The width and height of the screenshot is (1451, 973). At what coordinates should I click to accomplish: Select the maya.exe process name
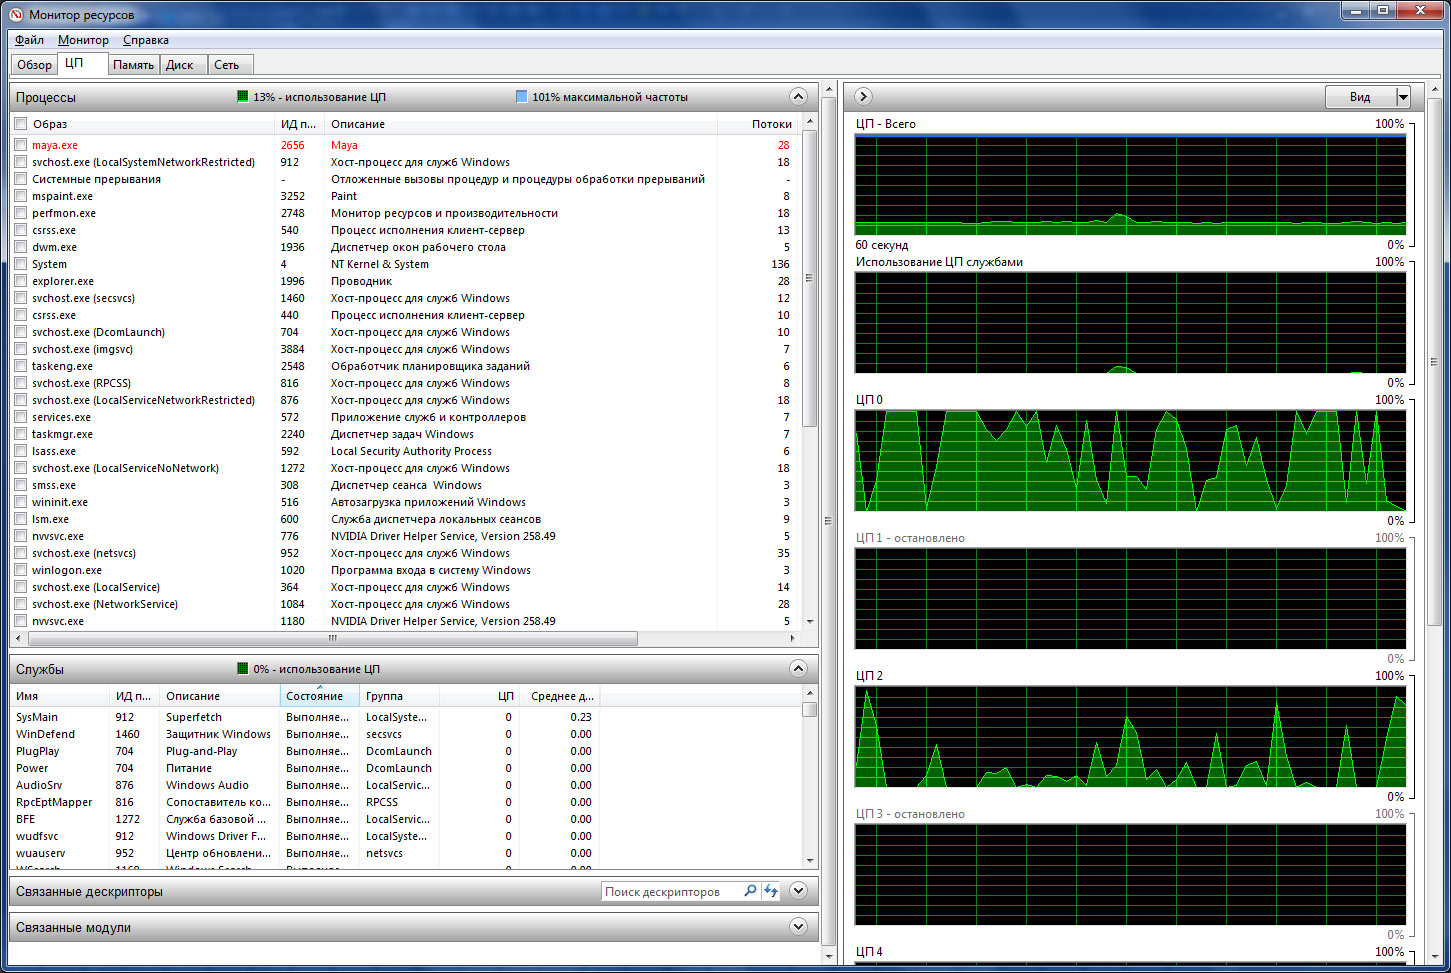pyautogui.click(x=54, y=145)
